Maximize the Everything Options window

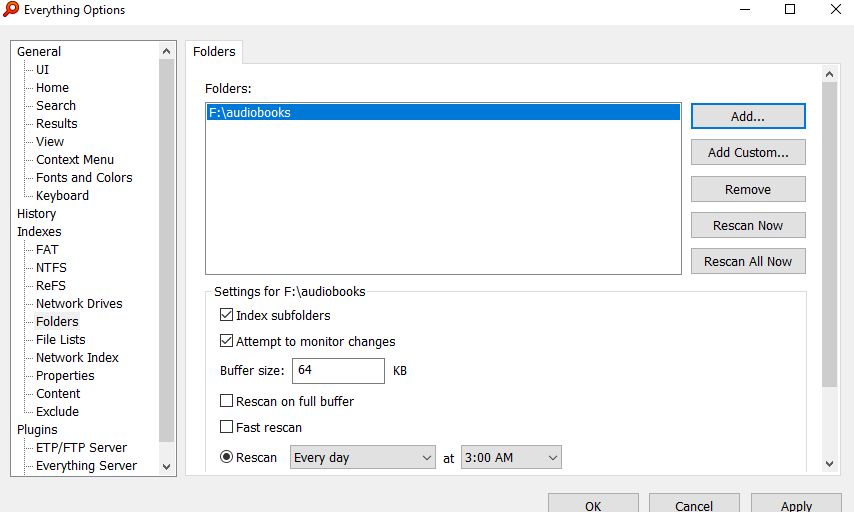coord(790,9)
